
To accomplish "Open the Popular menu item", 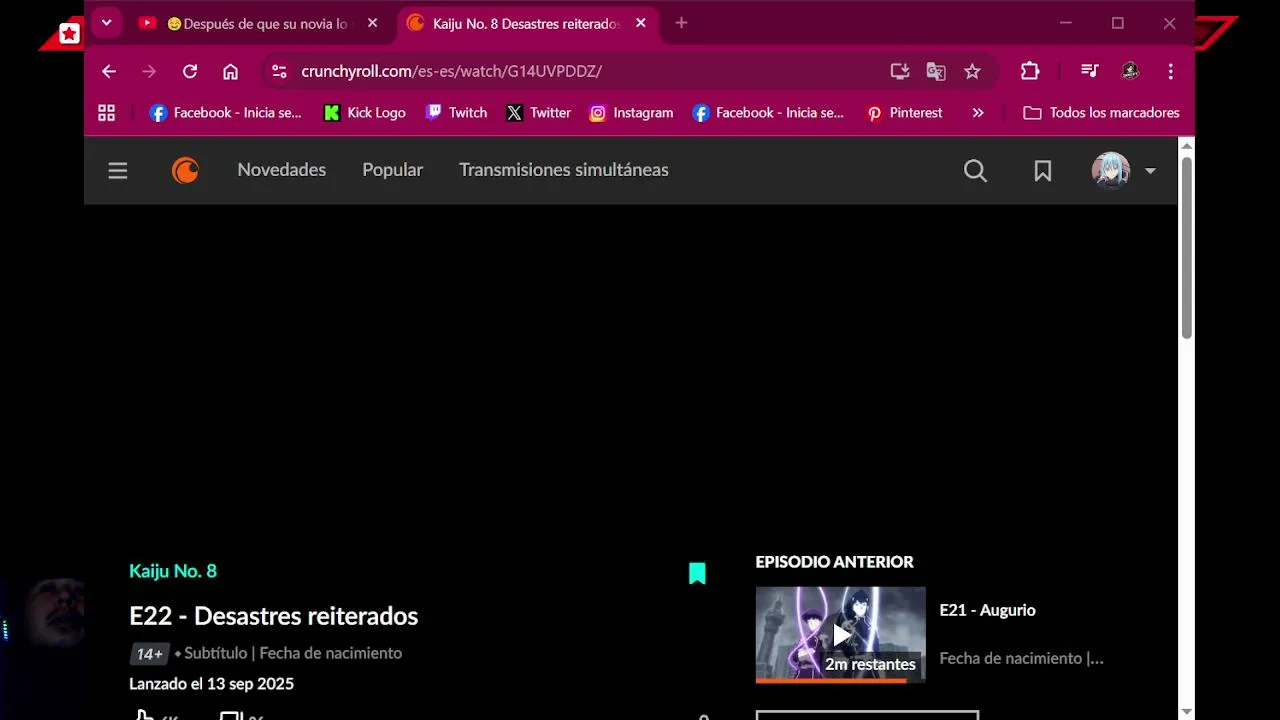I will [x=392, y=170].
